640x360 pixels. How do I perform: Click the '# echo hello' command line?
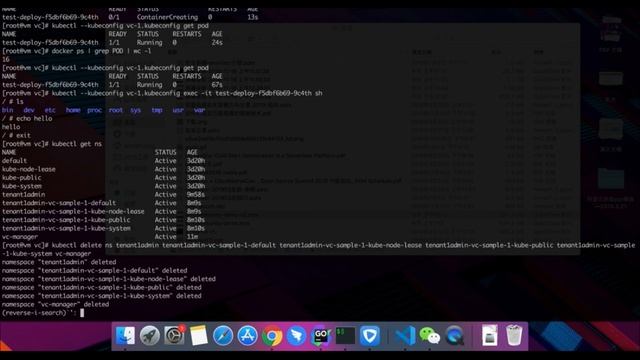(x=27, y=118)
